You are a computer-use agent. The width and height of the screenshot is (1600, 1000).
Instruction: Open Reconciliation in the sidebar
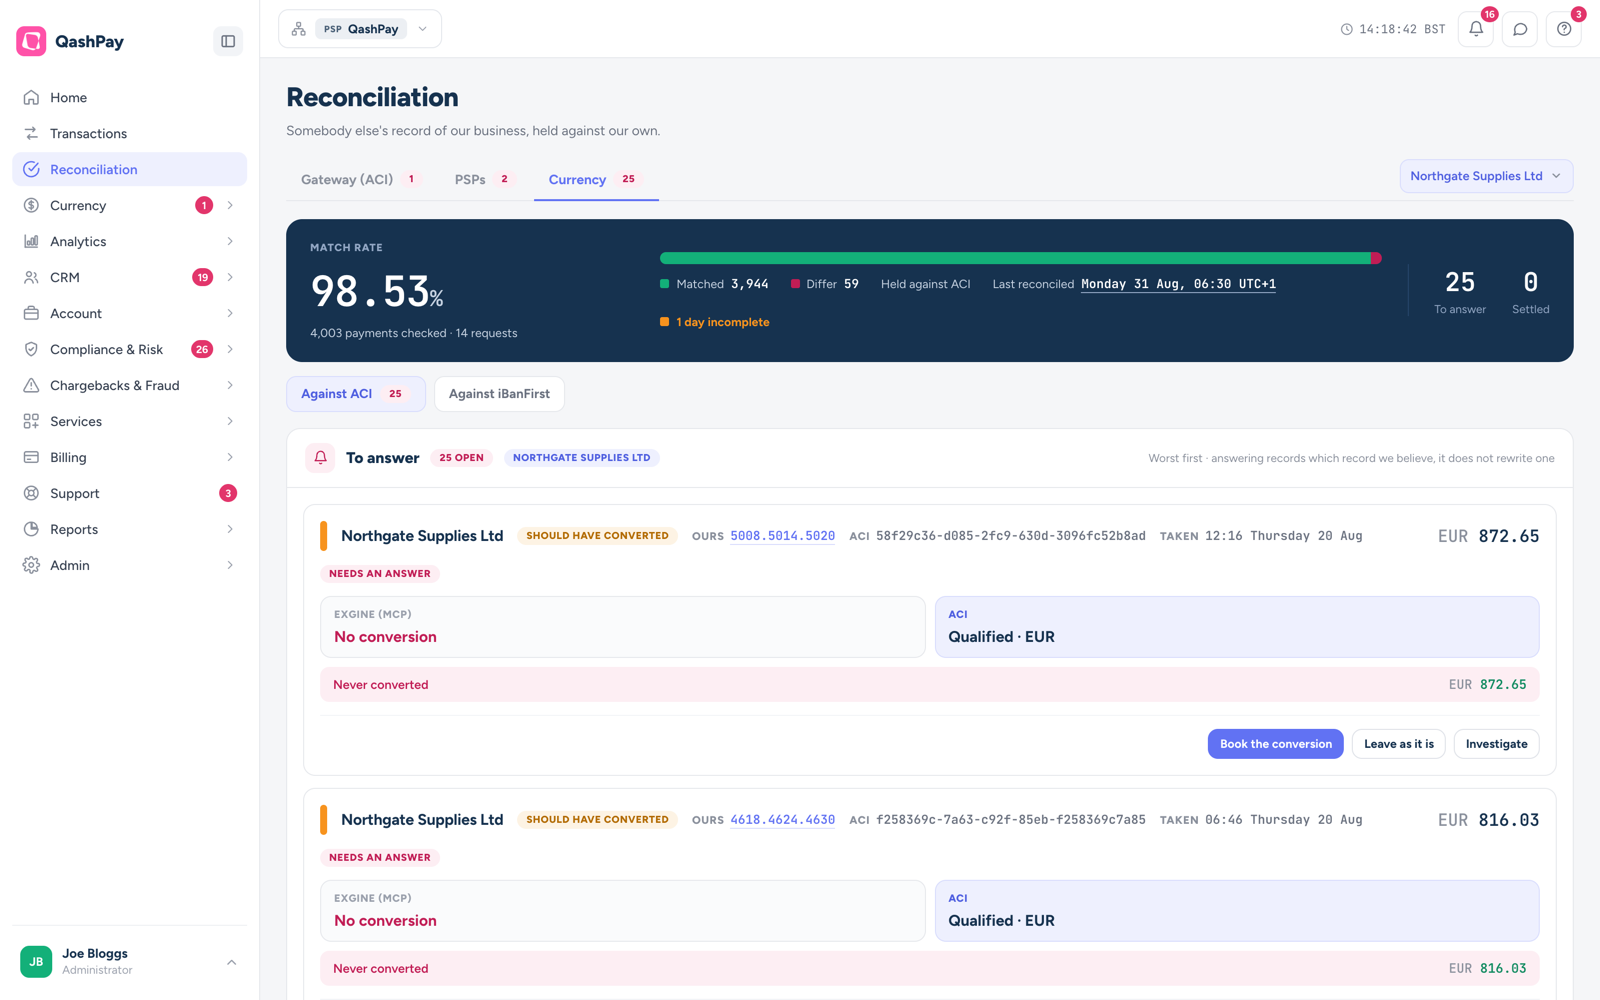click(130, 169)
